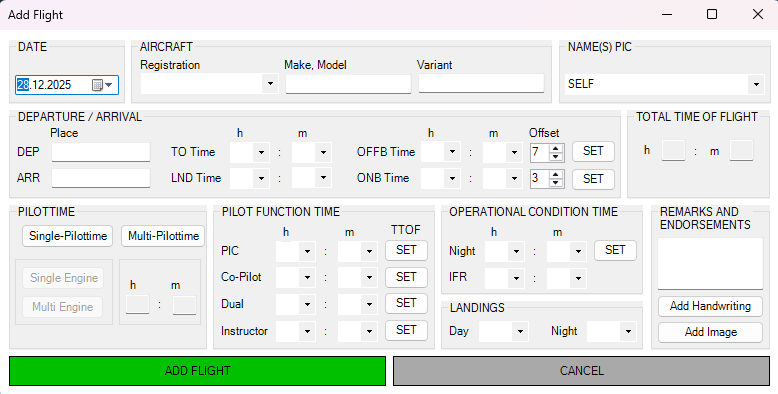Decrease the OFFB offset value of 7
The image size is (778, 394).
pos(556,156)
